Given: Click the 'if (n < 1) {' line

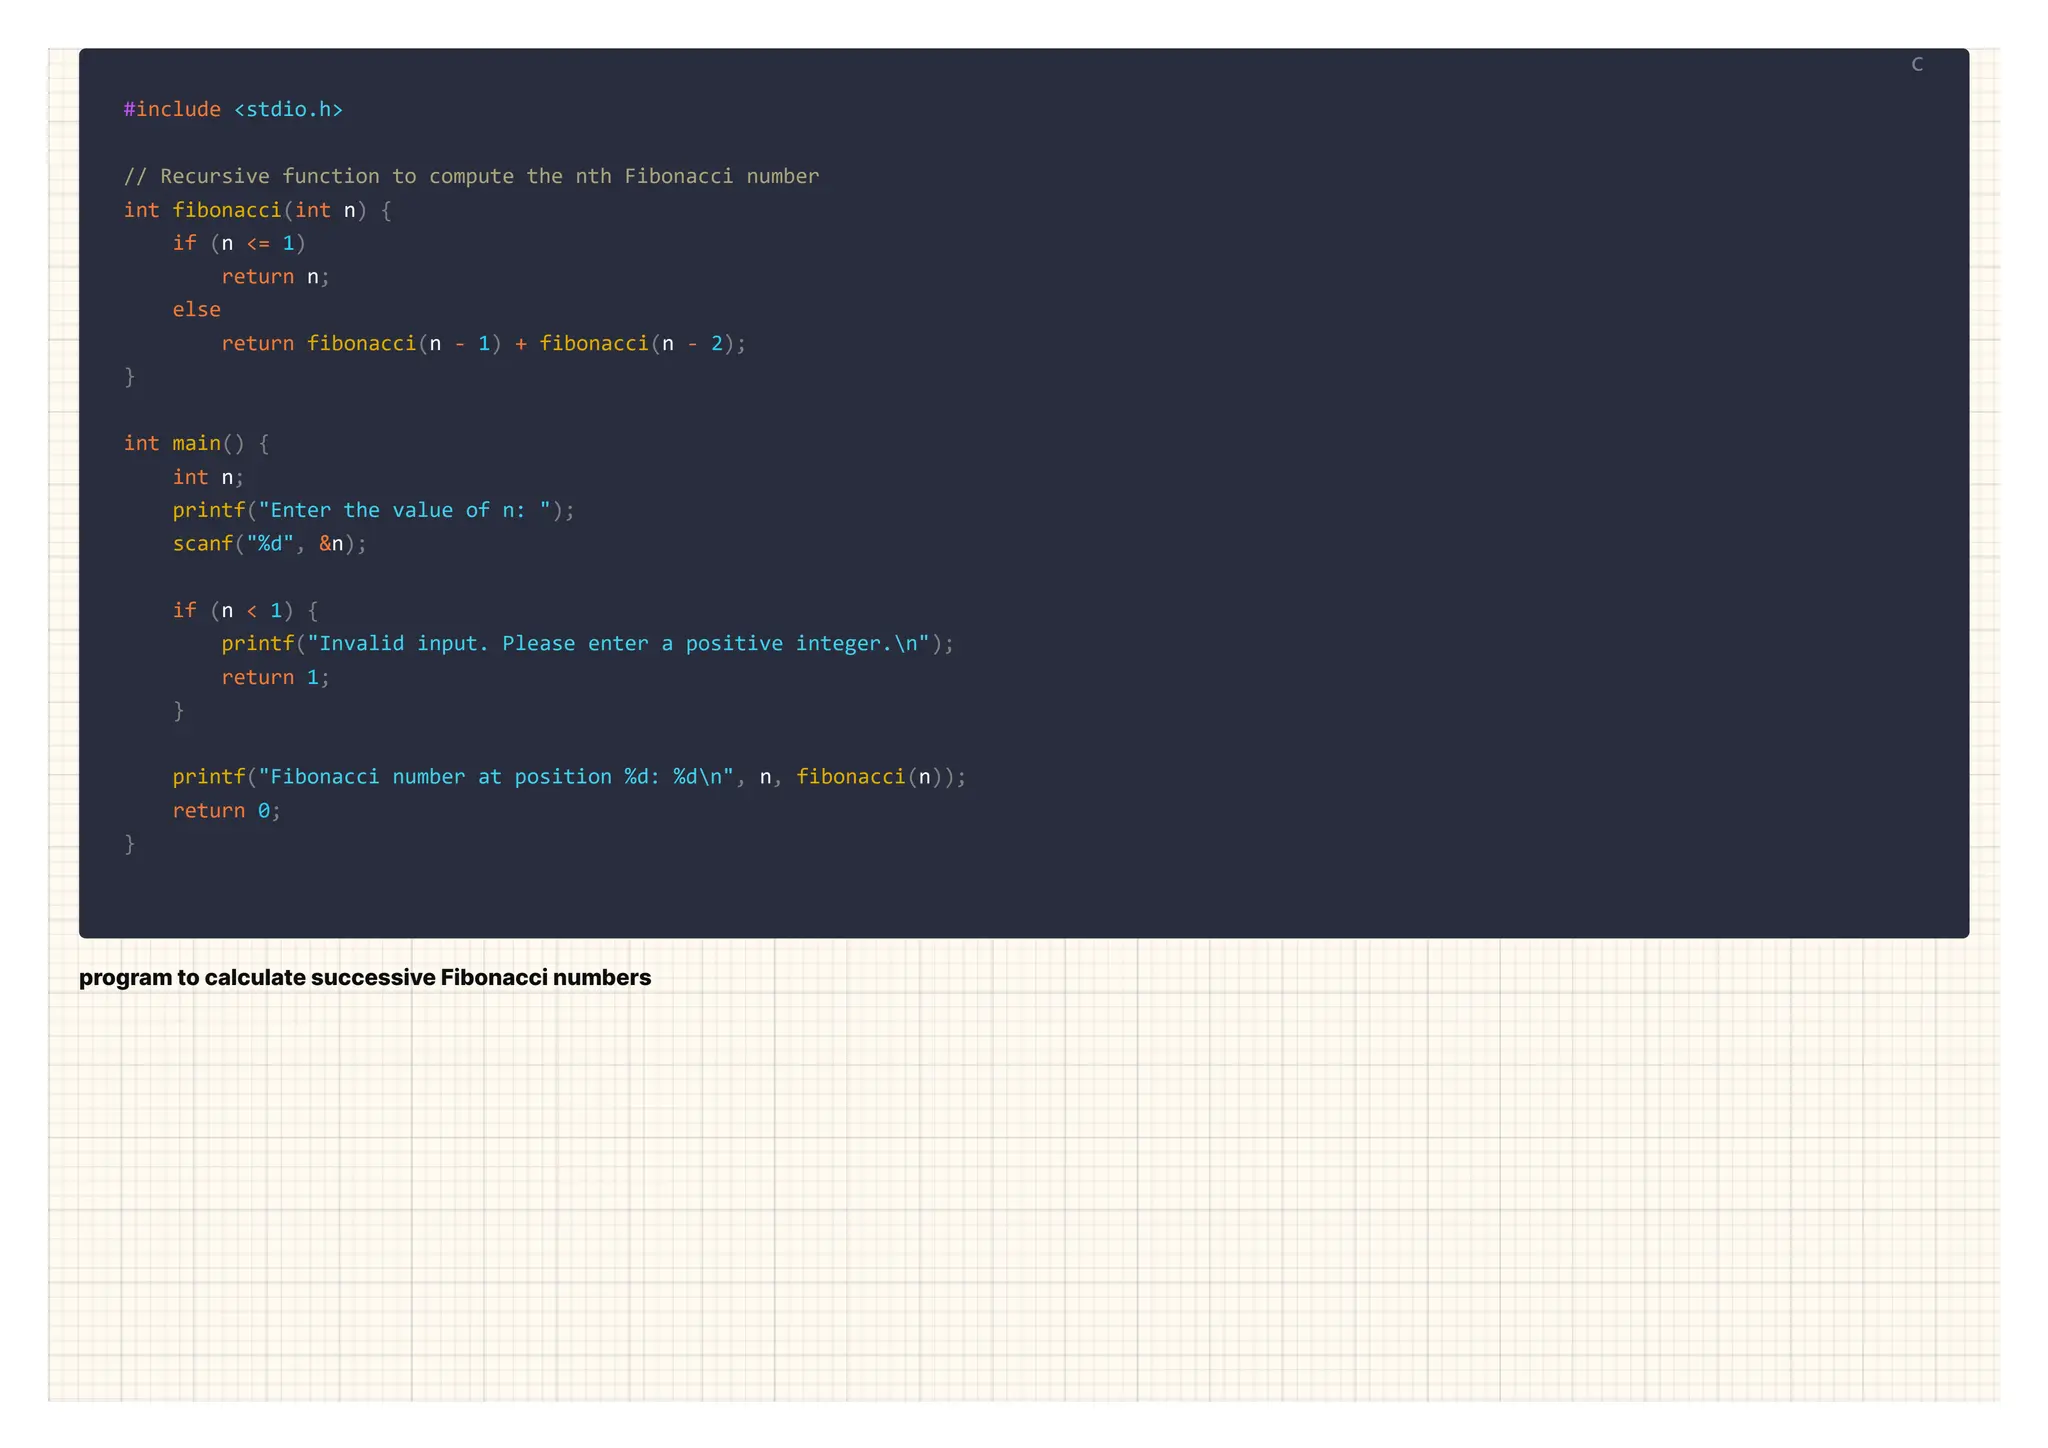Looking at the screenshot, I should [245, 610].
